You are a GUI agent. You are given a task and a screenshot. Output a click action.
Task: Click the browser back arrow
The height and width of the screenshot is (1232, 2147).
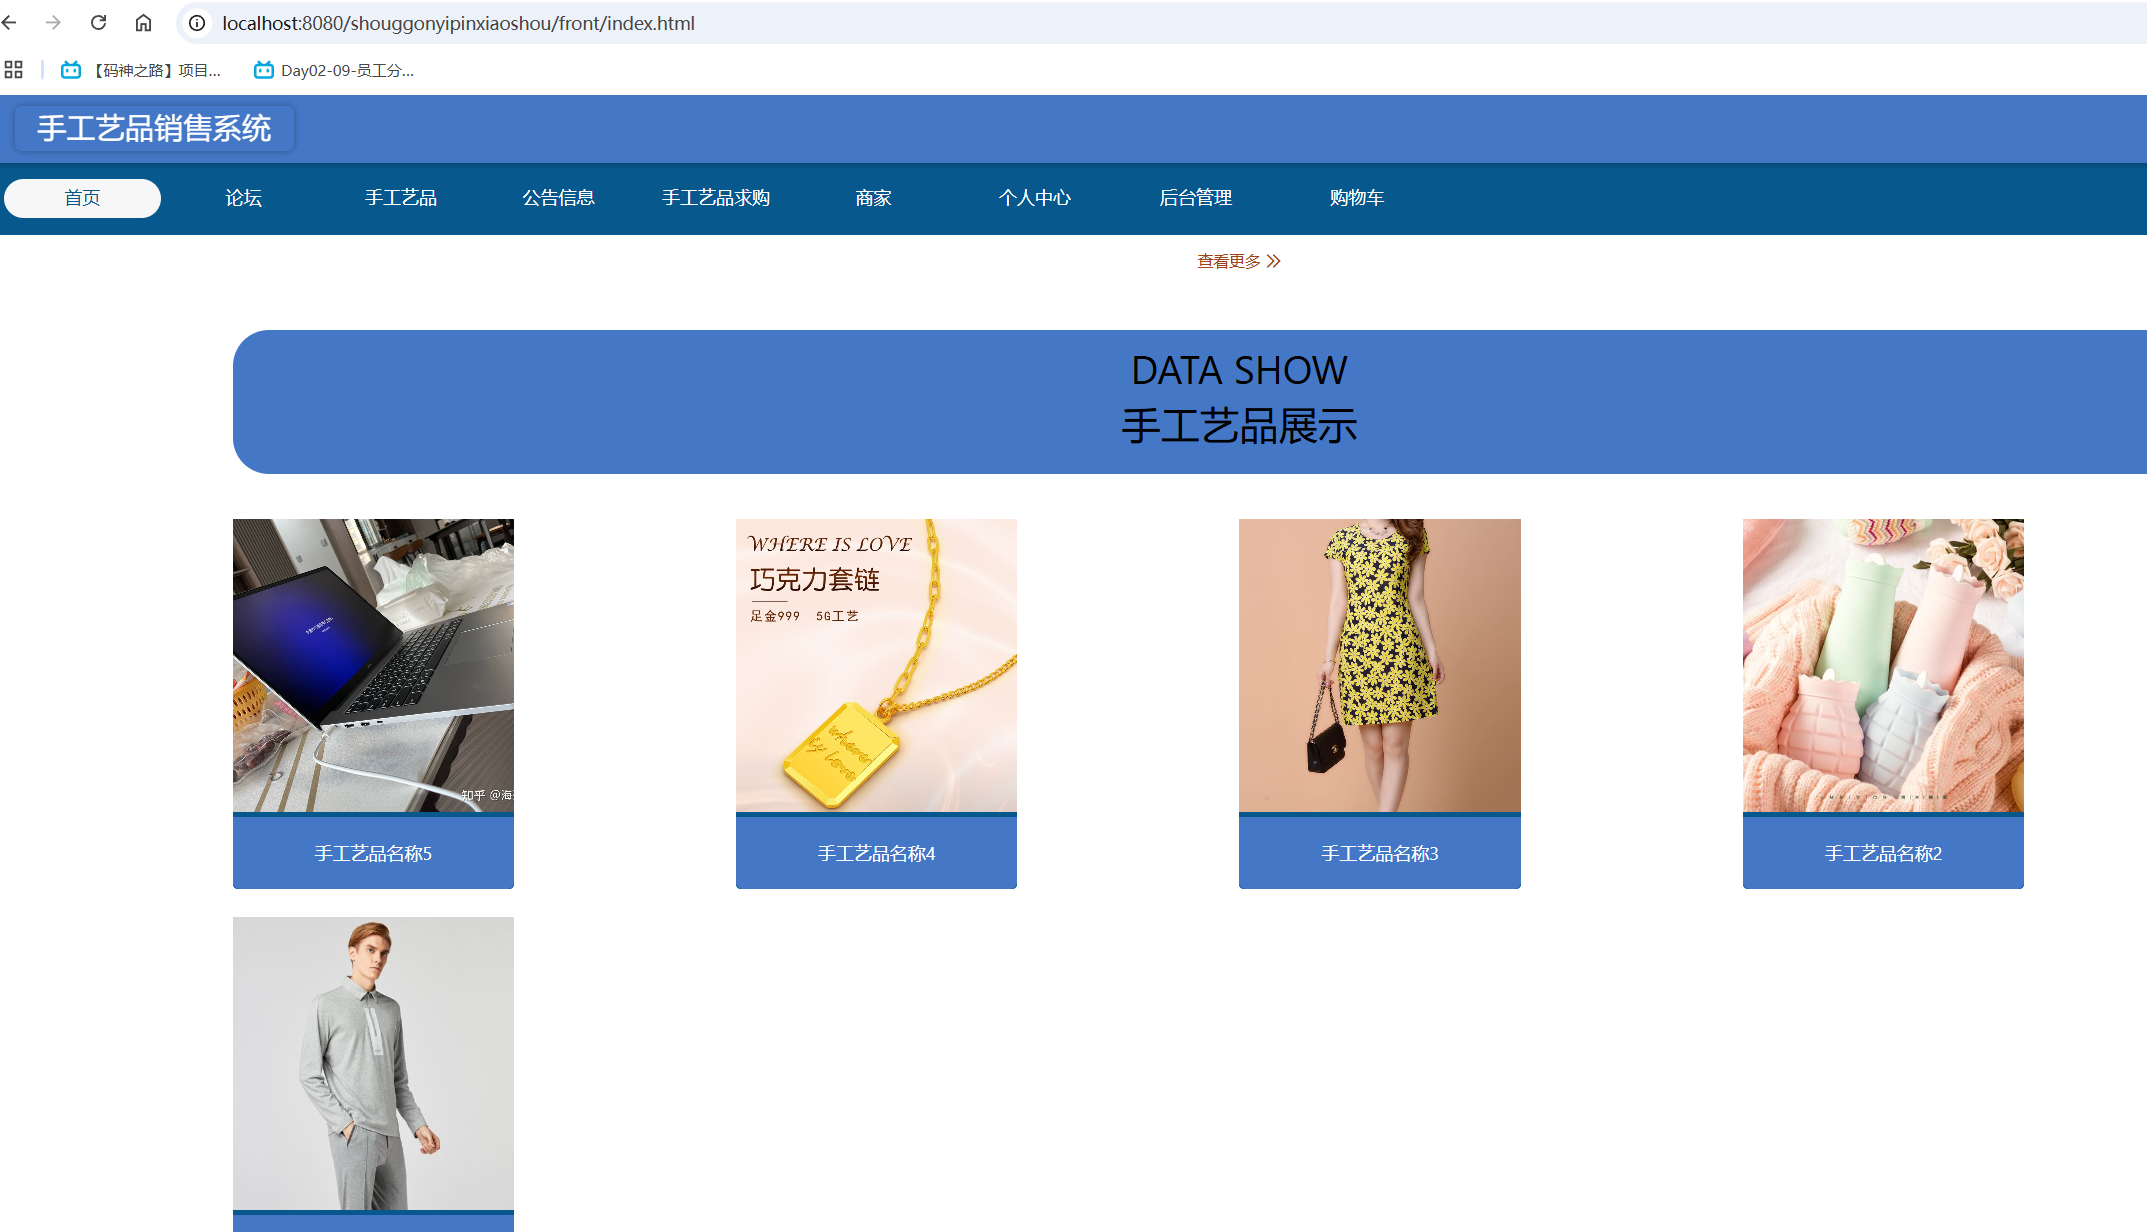tap(10, 23)
